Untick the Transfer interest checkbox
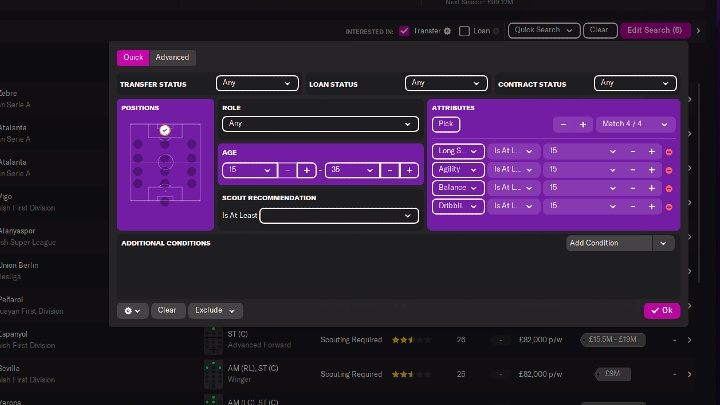Viewport: 720px width, 405px height. (x=404, y=31)
